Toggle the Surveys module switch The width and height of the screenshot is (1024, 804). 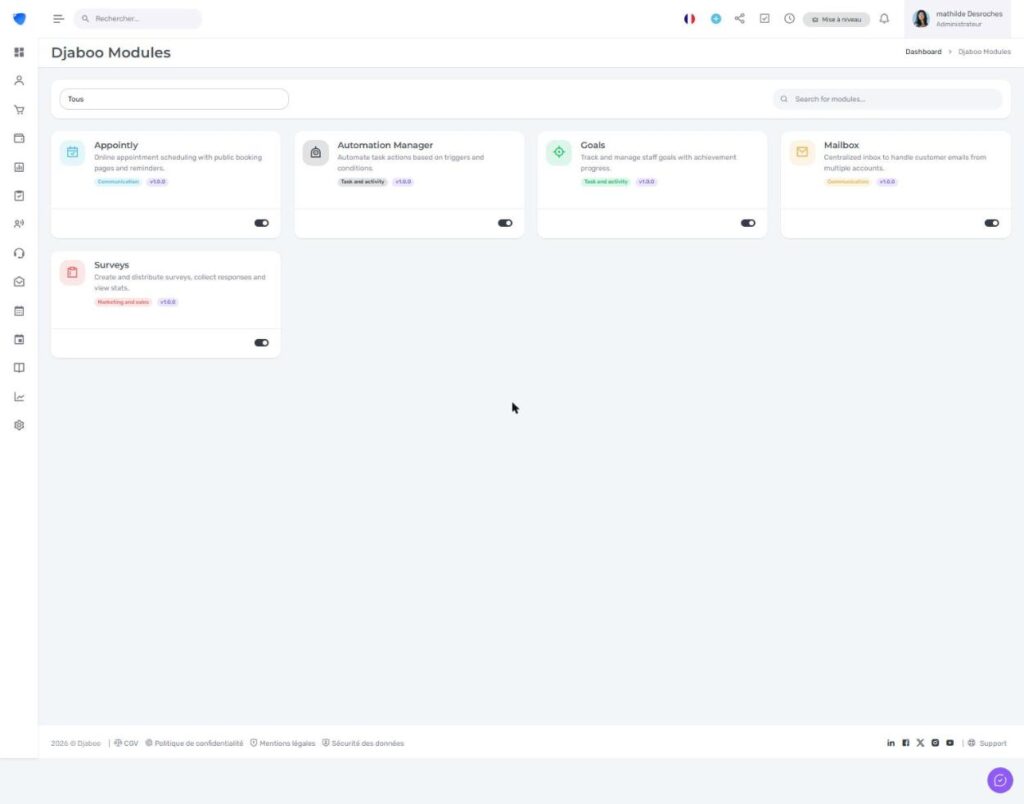(x=261, y=343)
